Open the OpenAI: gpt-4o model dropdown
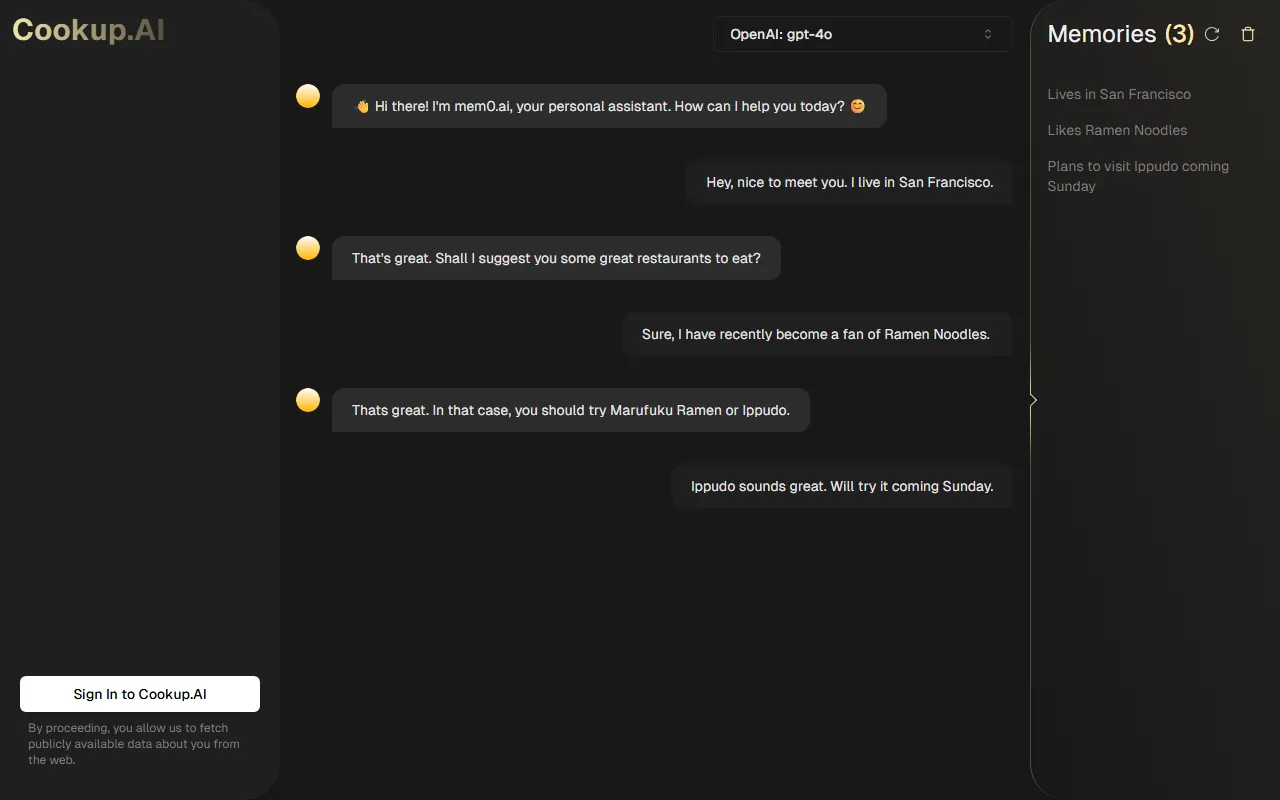 [862, 34]
